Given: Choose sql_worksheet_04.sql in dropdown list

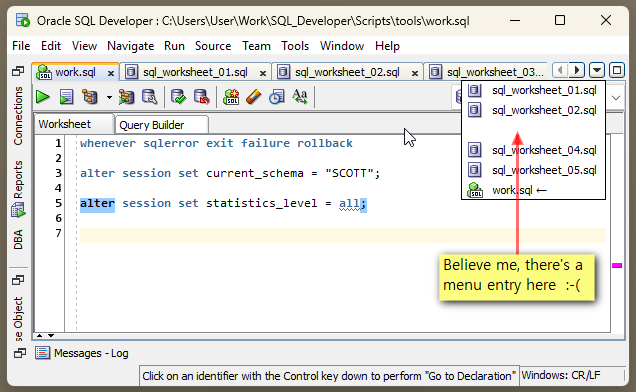Looking at the screenshot, I should (x=533, y=150).
